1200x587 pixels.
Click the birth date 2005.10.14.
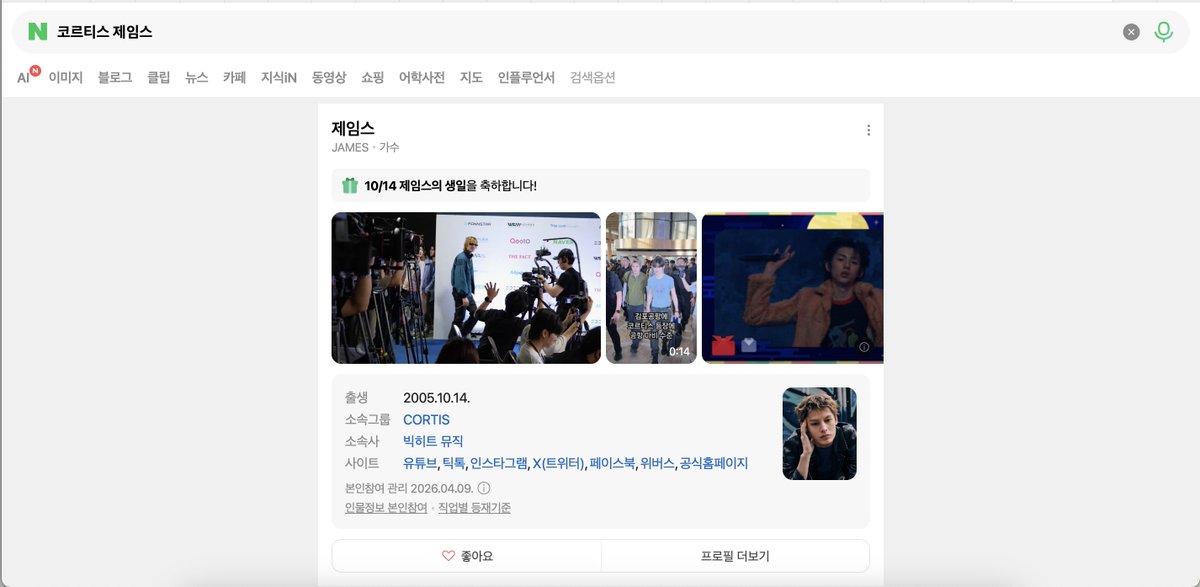pyautogui.click(x=436, y=398)
